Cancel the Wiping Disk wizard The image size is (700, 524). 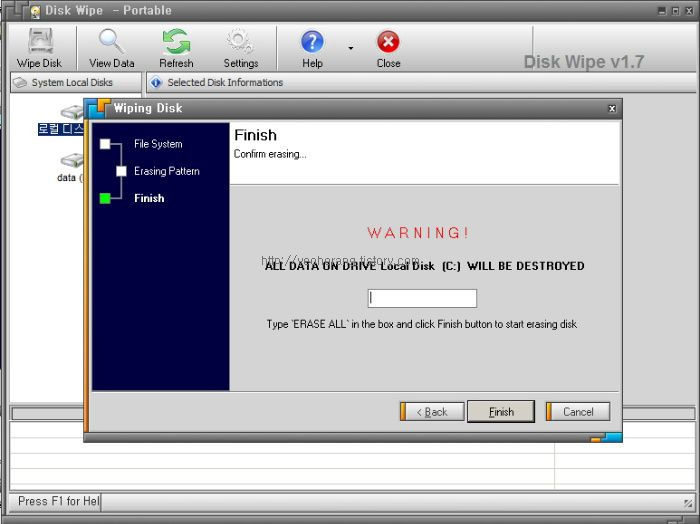[578, 412]
